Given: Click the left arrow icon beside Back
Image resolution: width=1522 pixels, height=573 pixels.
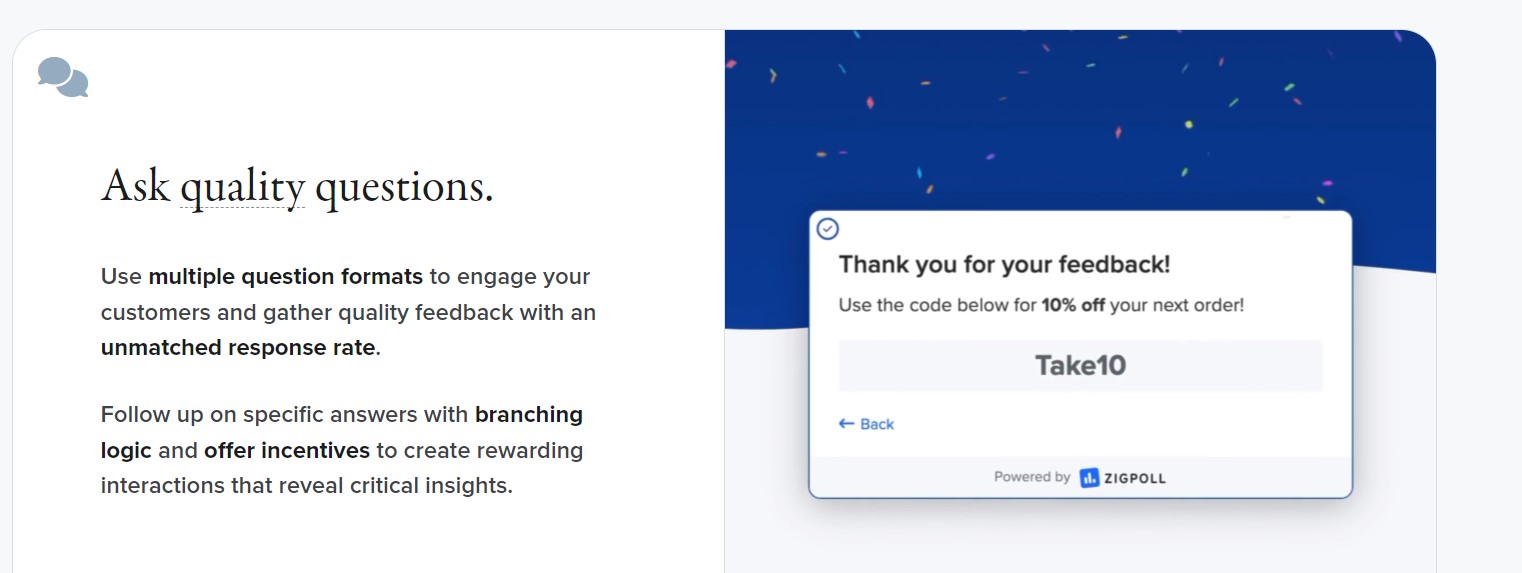Looking at the screenshot, I should pyautogui.click(x=846, y=424).
